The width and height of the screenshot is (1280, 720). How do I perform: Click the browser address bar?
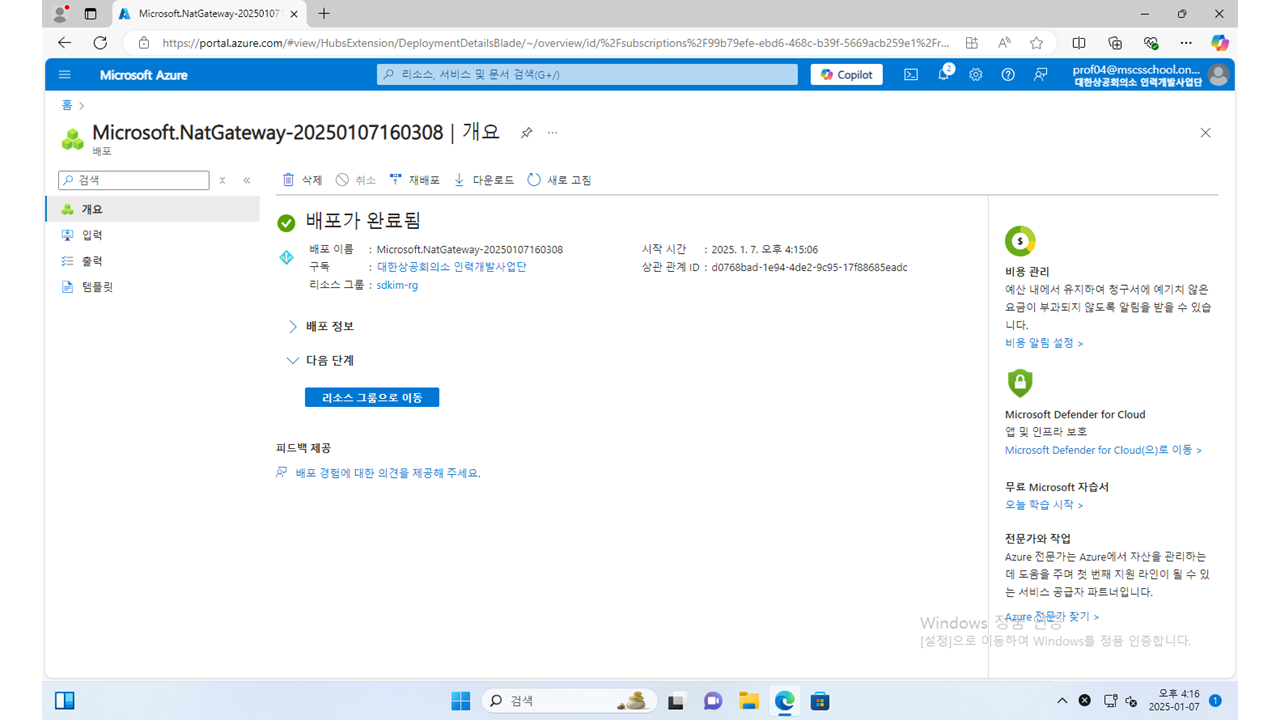555,43
